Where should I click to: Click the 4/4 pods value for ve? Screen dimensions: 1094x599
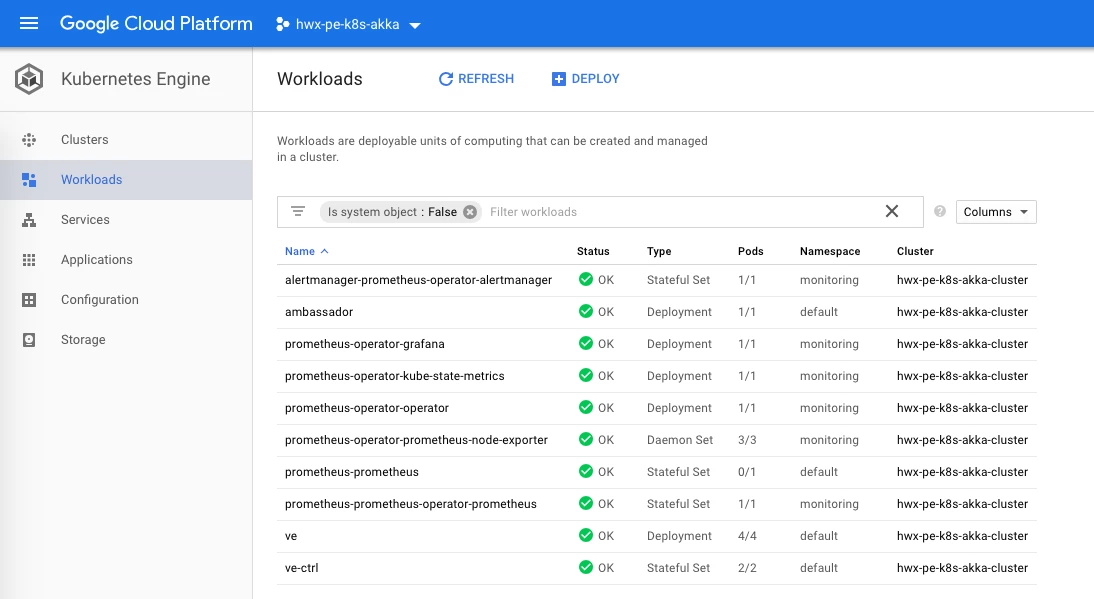coord(747,536)
